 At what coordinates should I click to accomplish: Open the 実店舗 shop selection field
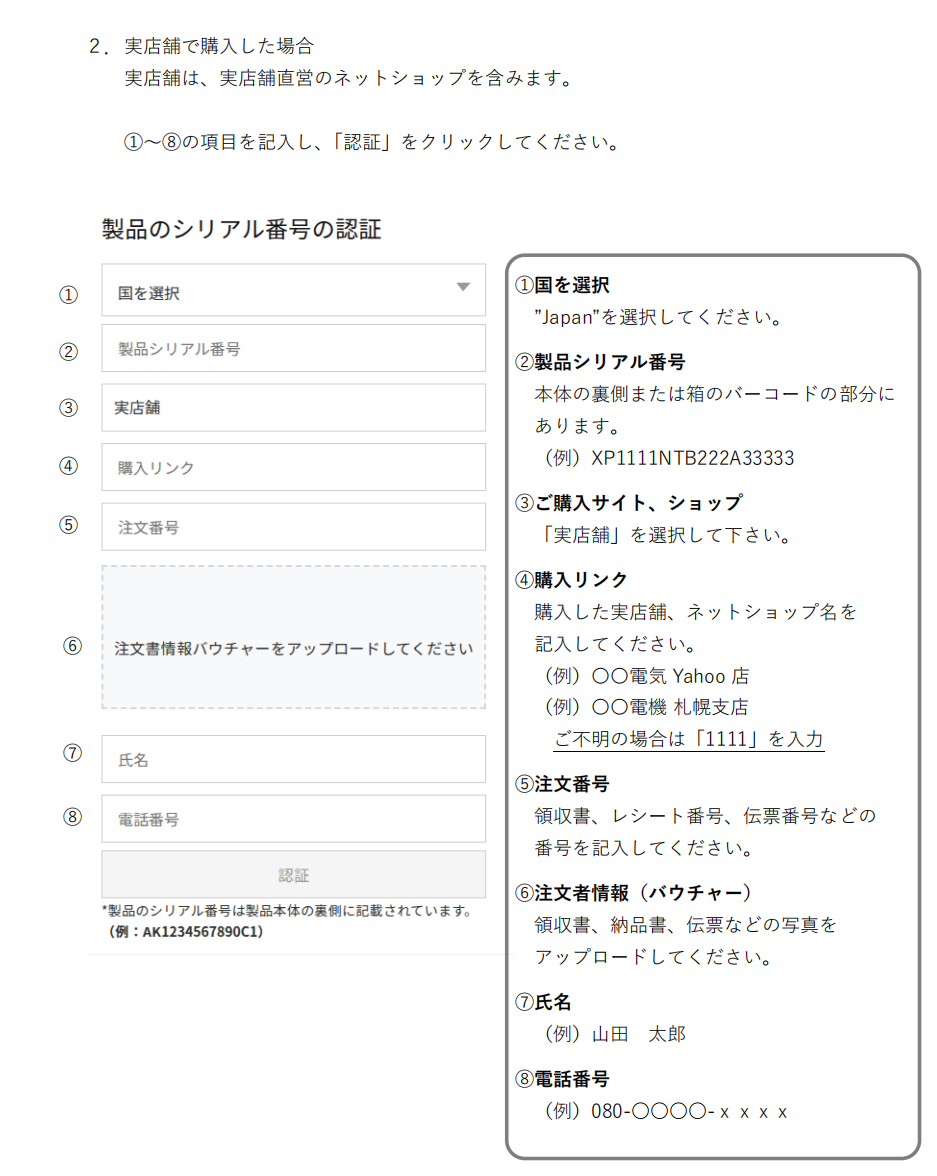pyautogui.click(x=292, y=407)
